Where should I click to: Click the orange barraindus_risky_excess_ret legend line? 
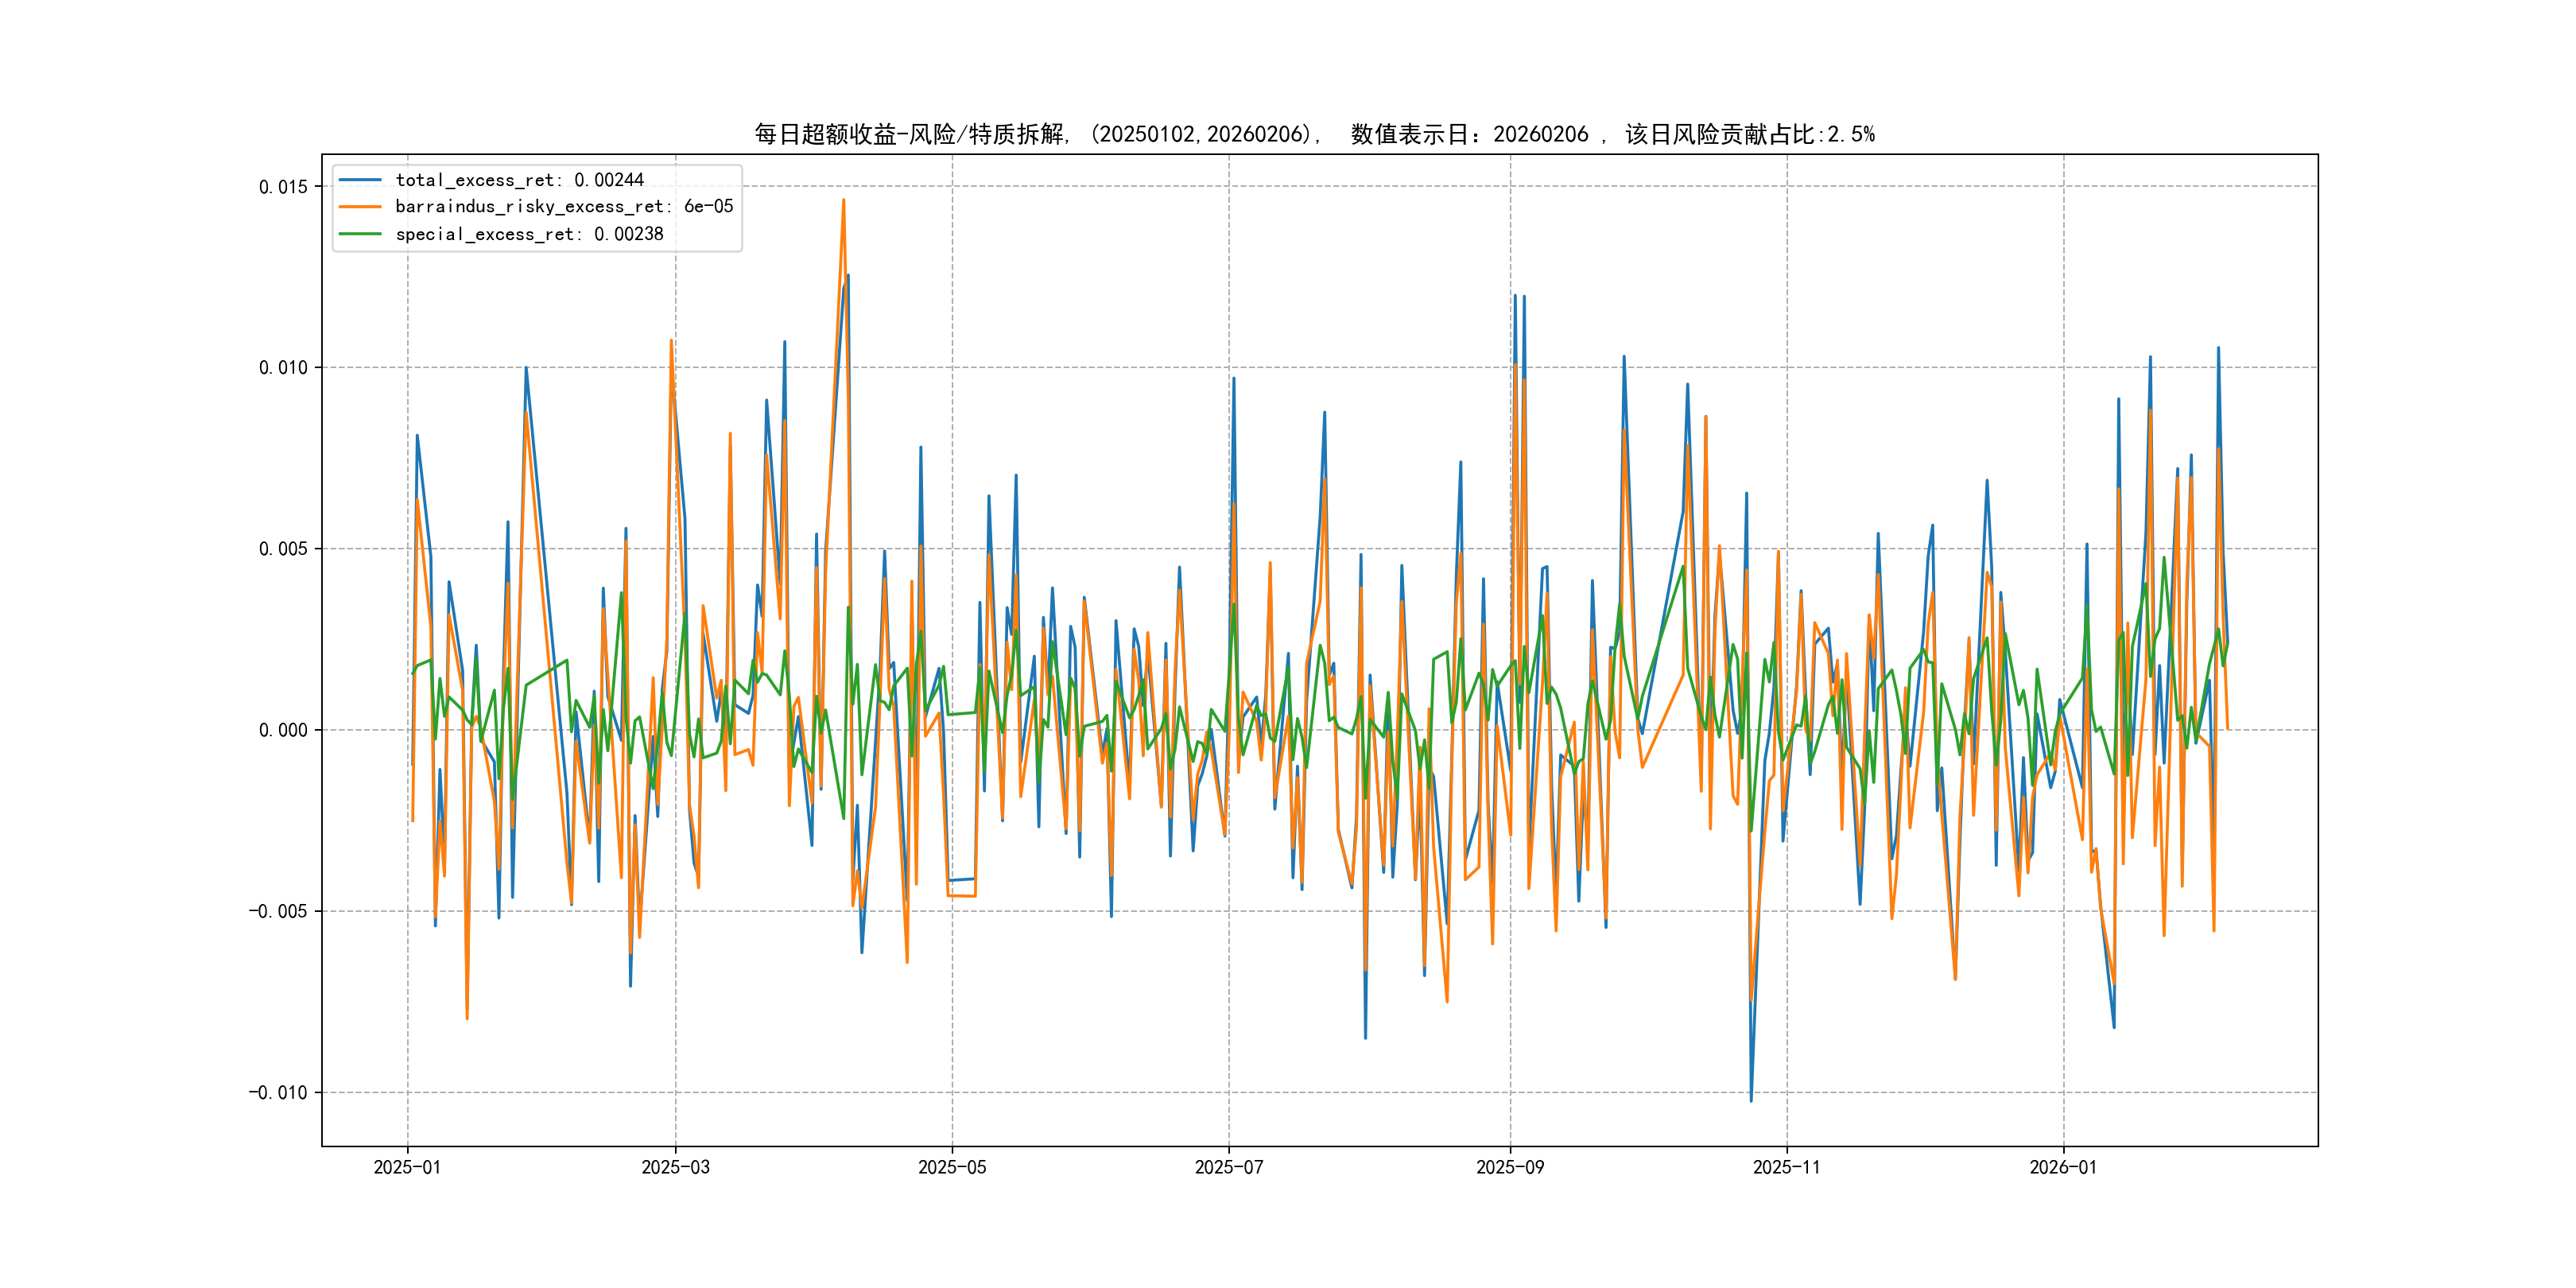[x=360, y=207]
